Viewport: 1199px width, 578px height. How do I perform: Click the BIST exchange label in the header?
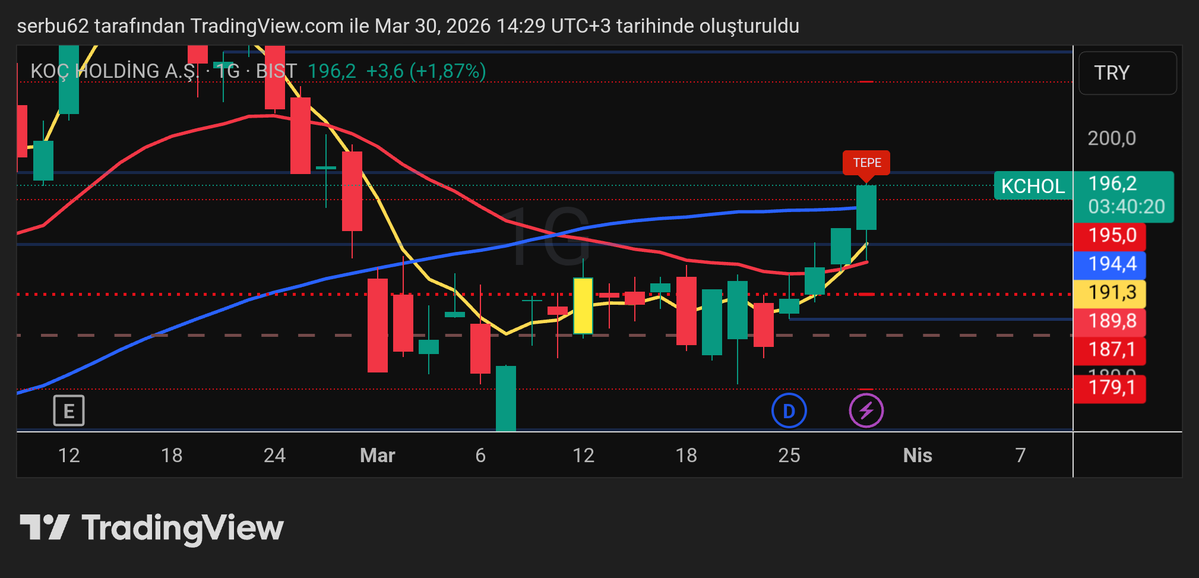(x=277, y=71)
